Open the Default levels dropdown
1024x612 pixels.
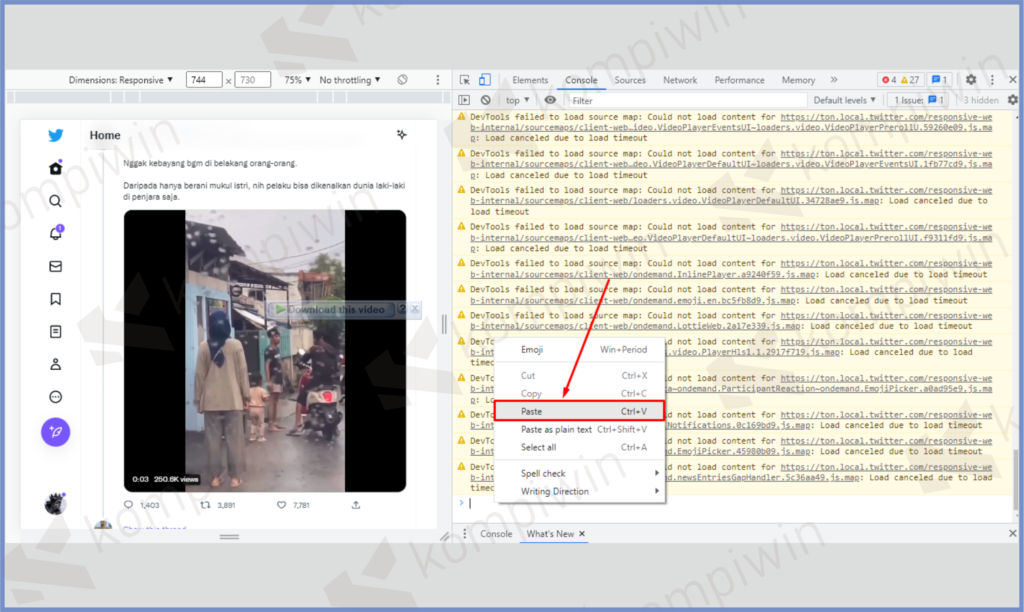(845, 101)
